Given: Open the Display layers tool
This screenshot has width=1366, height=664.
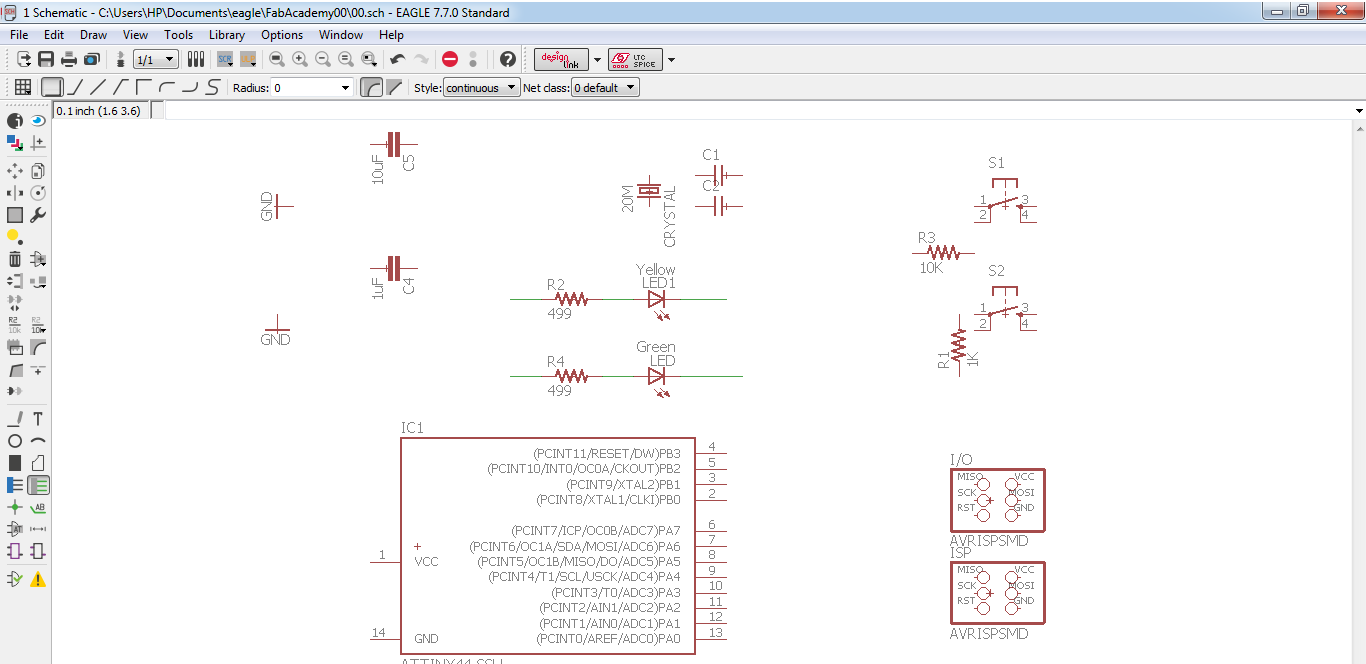Looking at the screenshot, I should 15,143.
